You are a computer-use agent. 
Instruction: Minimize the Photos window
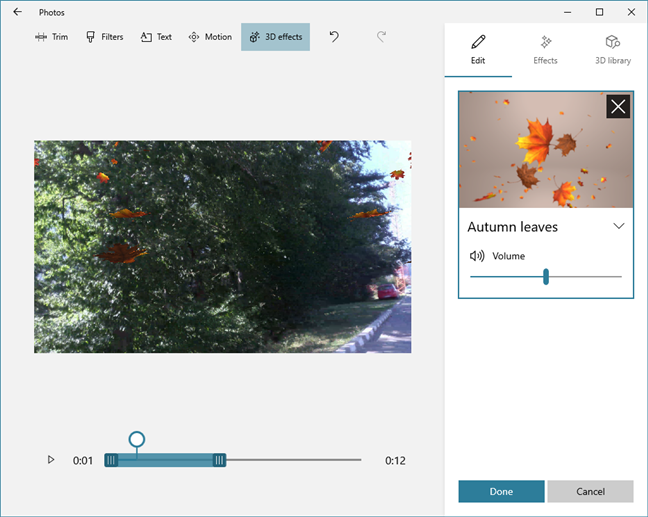pyautogui.click(x=567, y=12)
